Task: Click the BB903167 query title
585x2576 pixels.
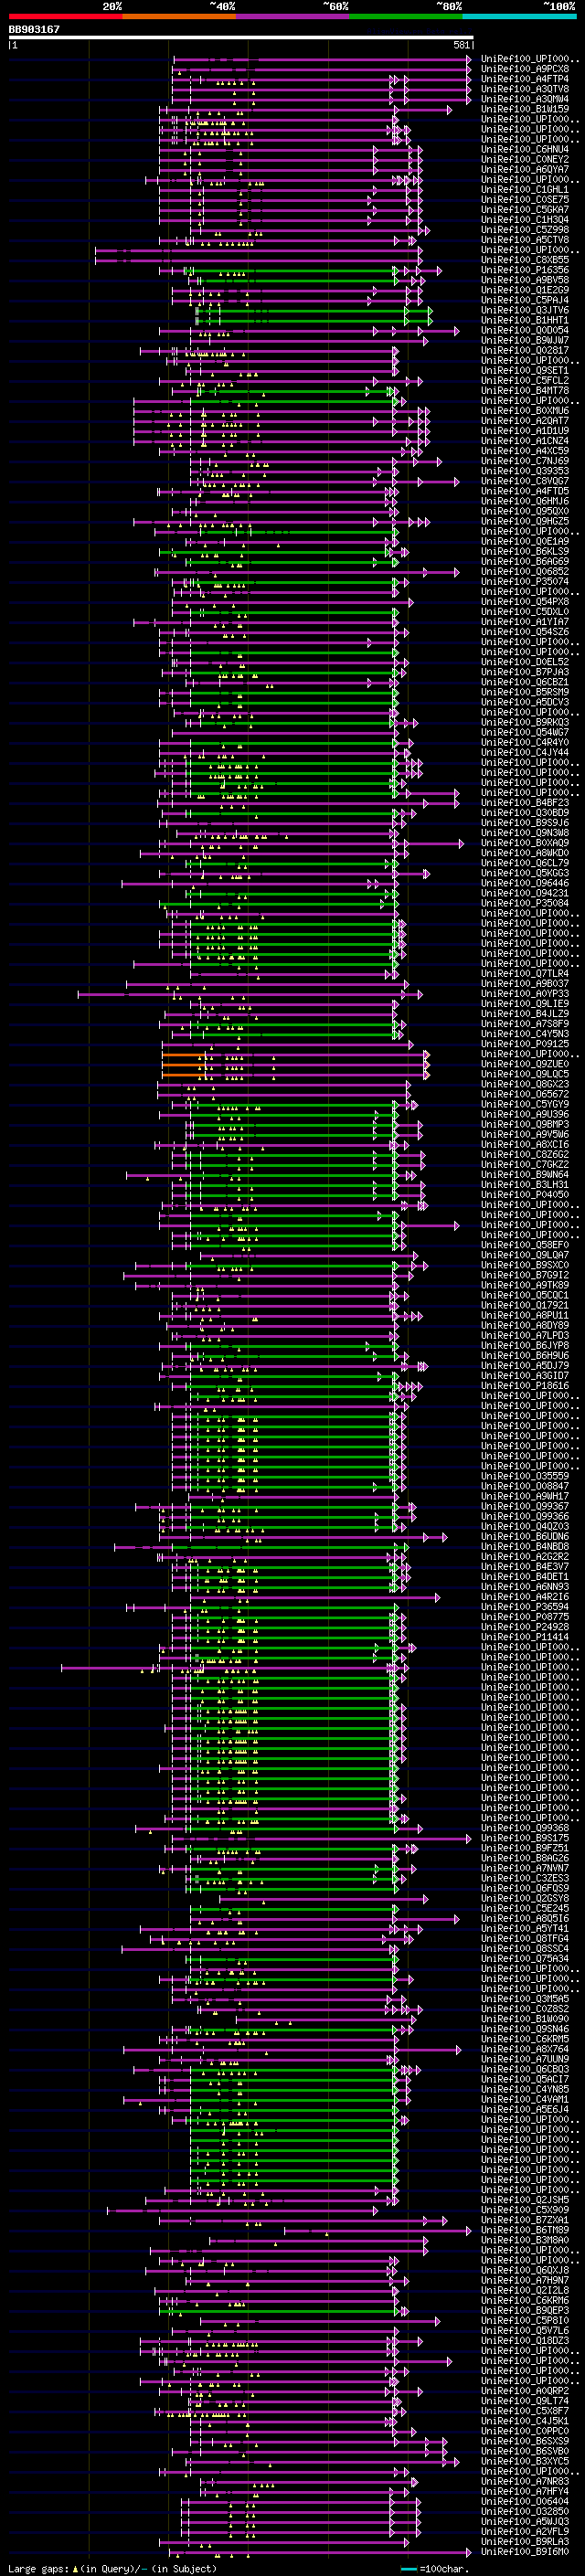Action: (x=34, y=29)
